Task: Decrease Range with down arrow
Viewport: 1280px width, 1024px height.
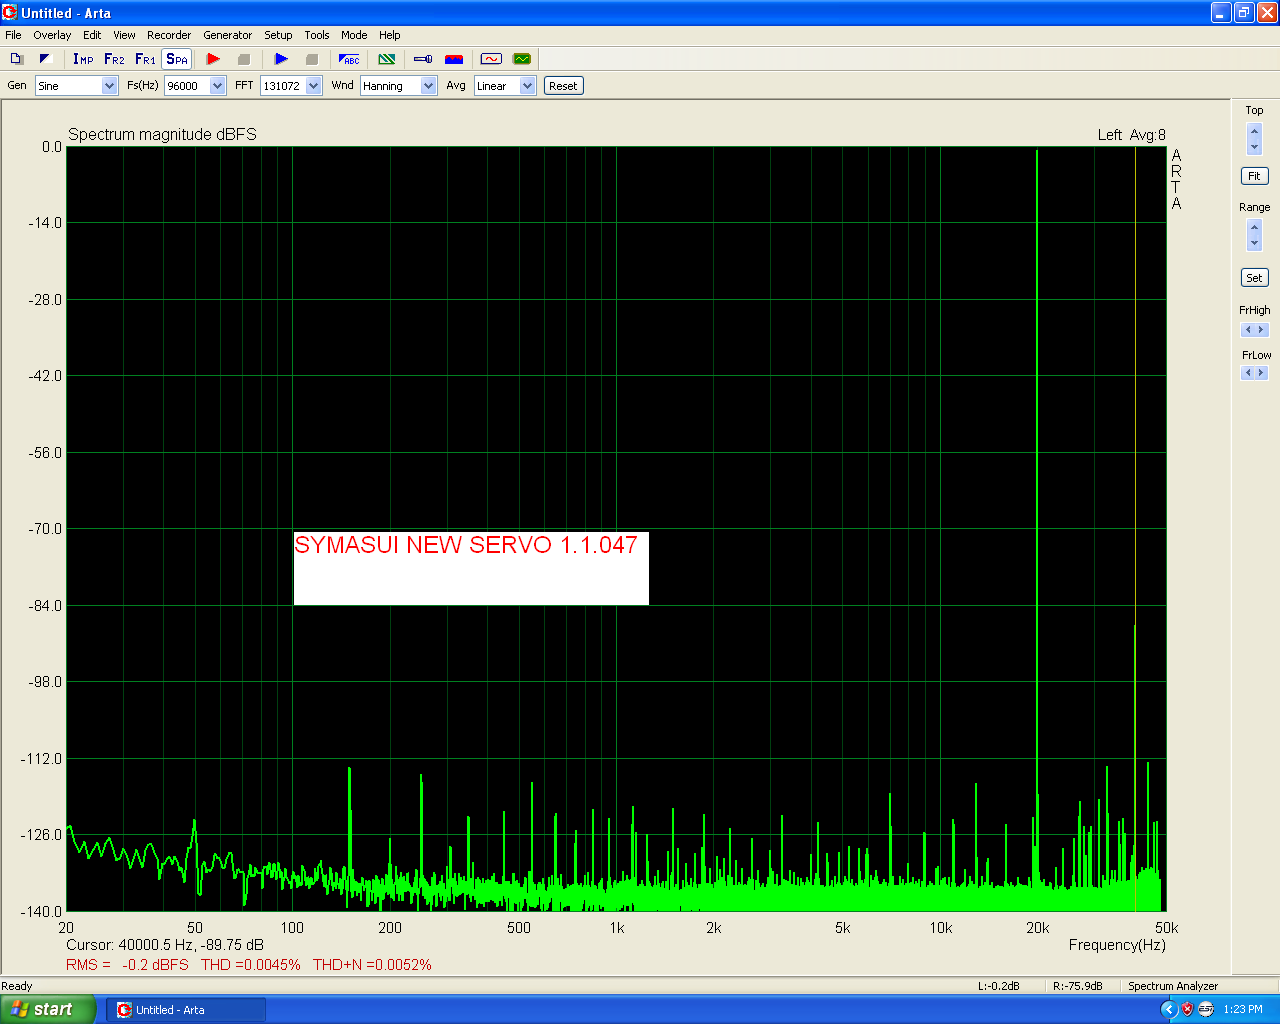Action: point(1255,244)
